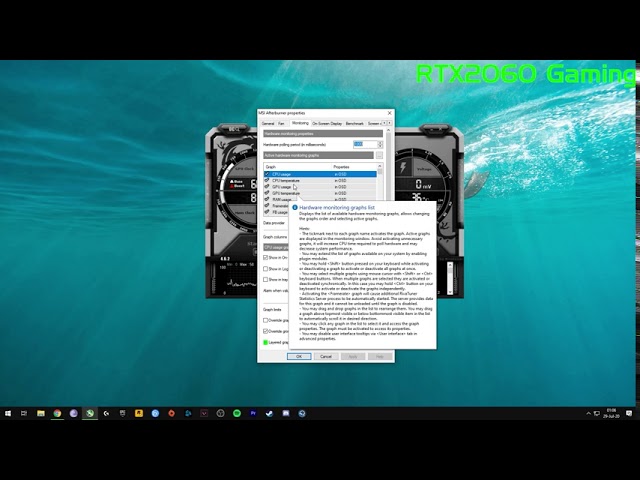Show hidden system tray icons

[x=588, y=413]
